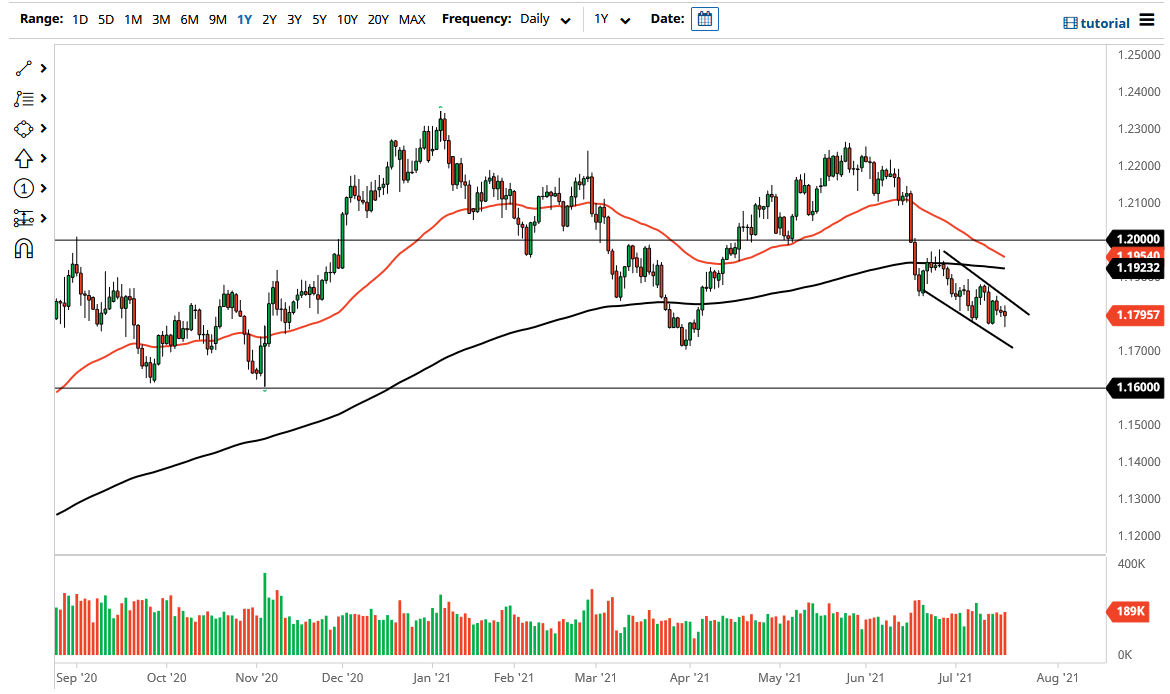Select the 20Y range option
Viewport: 1170px width, 694px height.
coord(378,19)
